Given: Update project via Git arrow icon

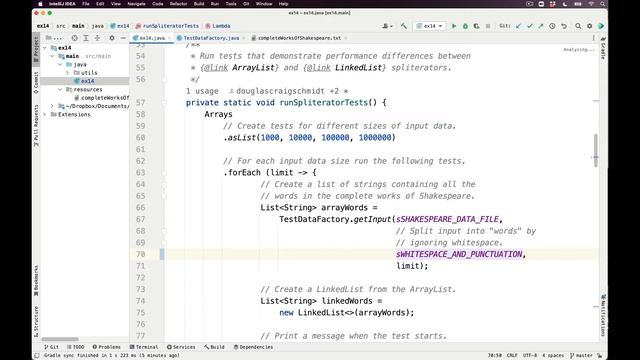Looking at the screenshot, I should (518, 26).
